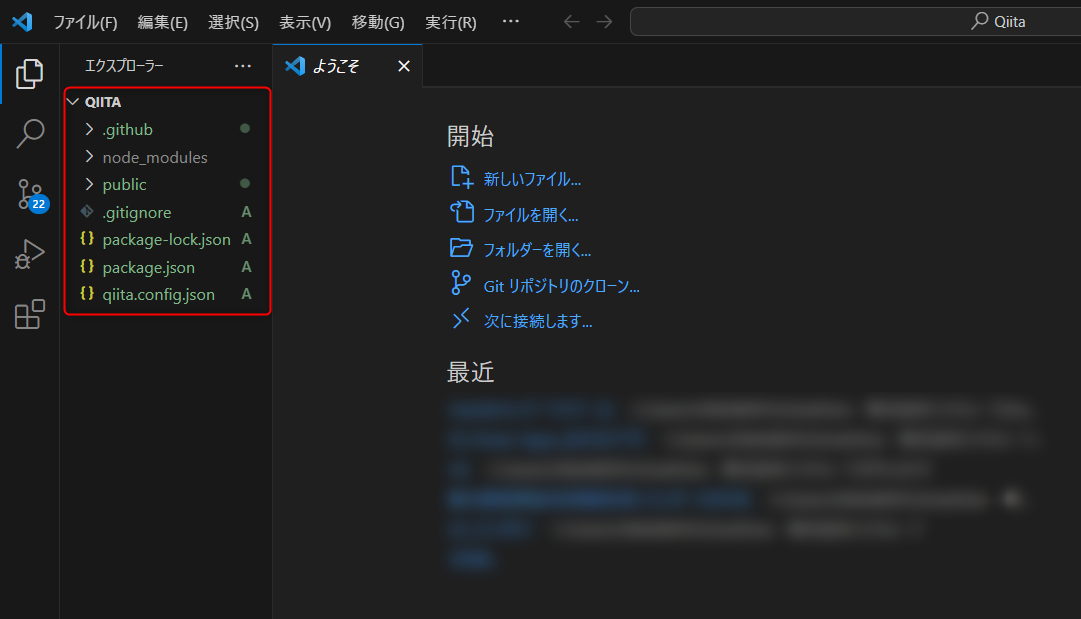This screenshot has width=1081, height=619.
Task: Click the JSON icon beside package.json
Action: coord(87,266)
